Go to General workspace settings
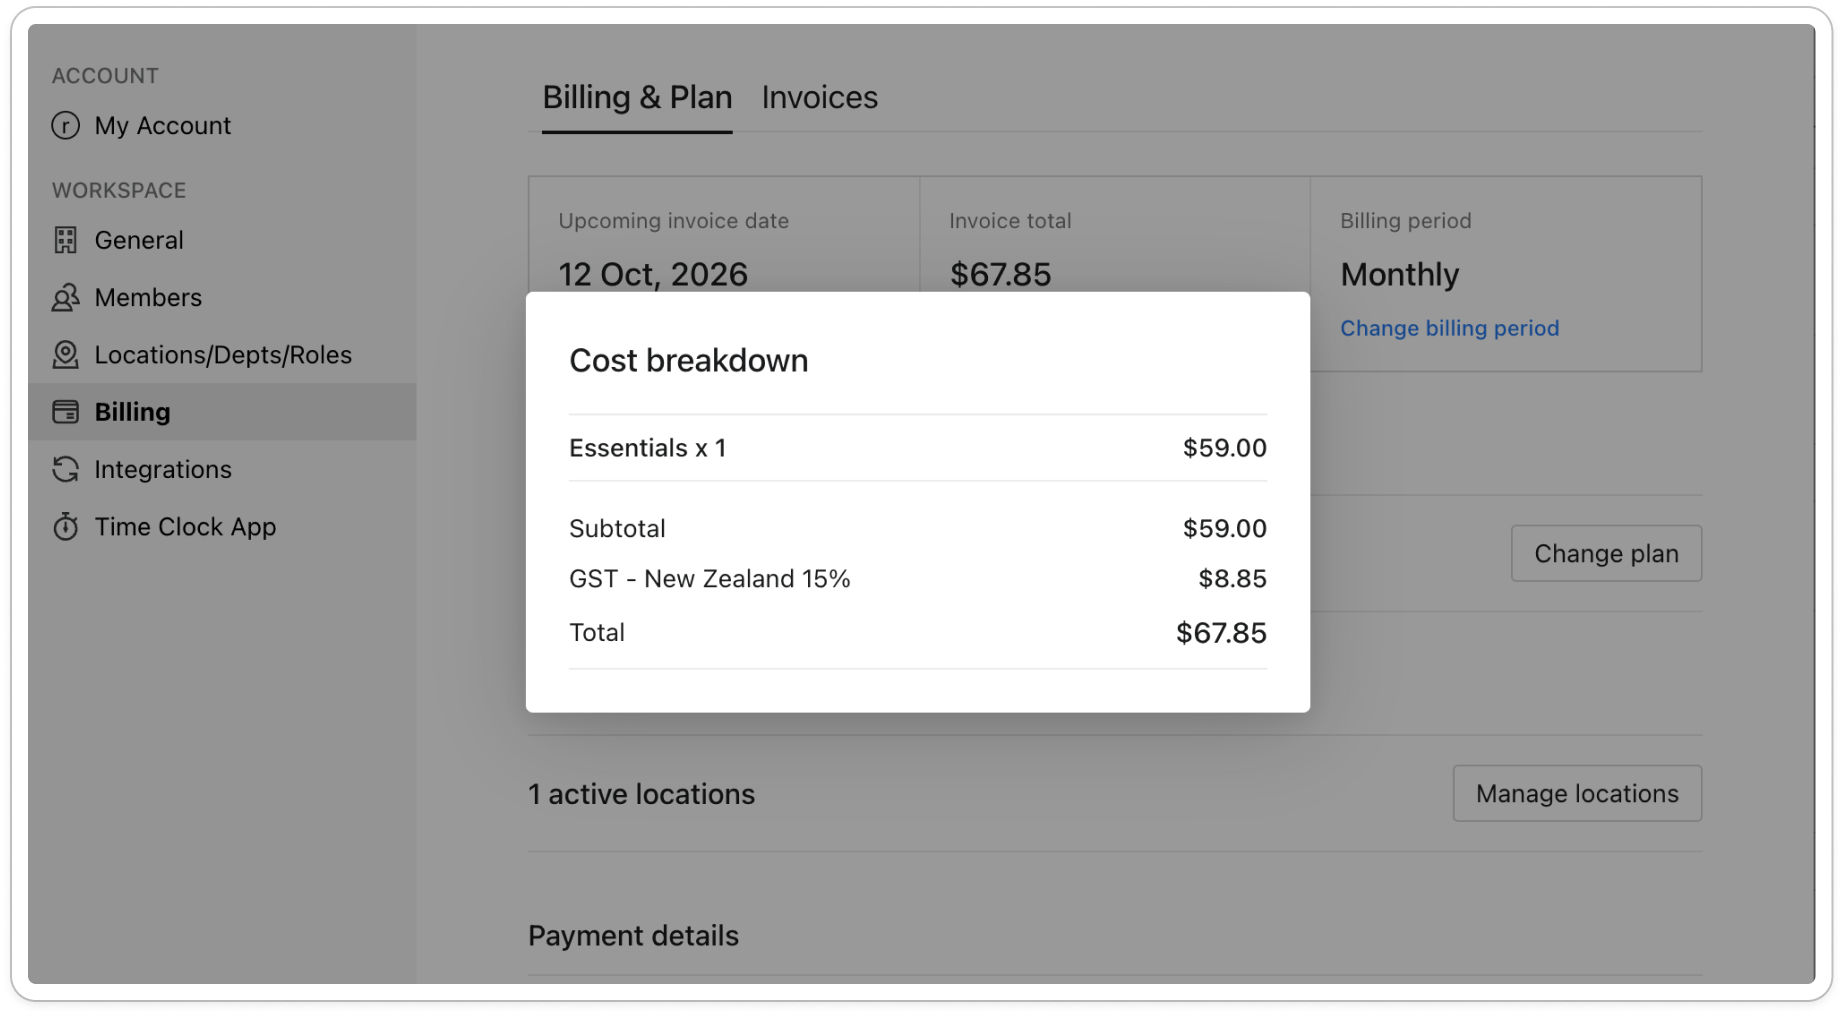1844x1016 pixels. [x=222, y=240]
